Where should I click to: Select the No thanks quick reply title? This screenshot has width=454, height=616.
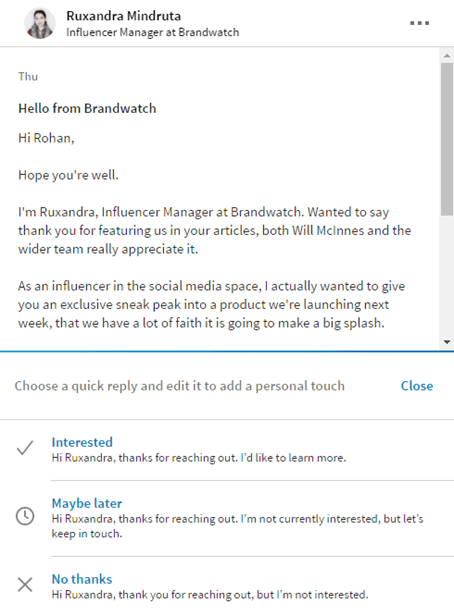(x=82, y=579)
